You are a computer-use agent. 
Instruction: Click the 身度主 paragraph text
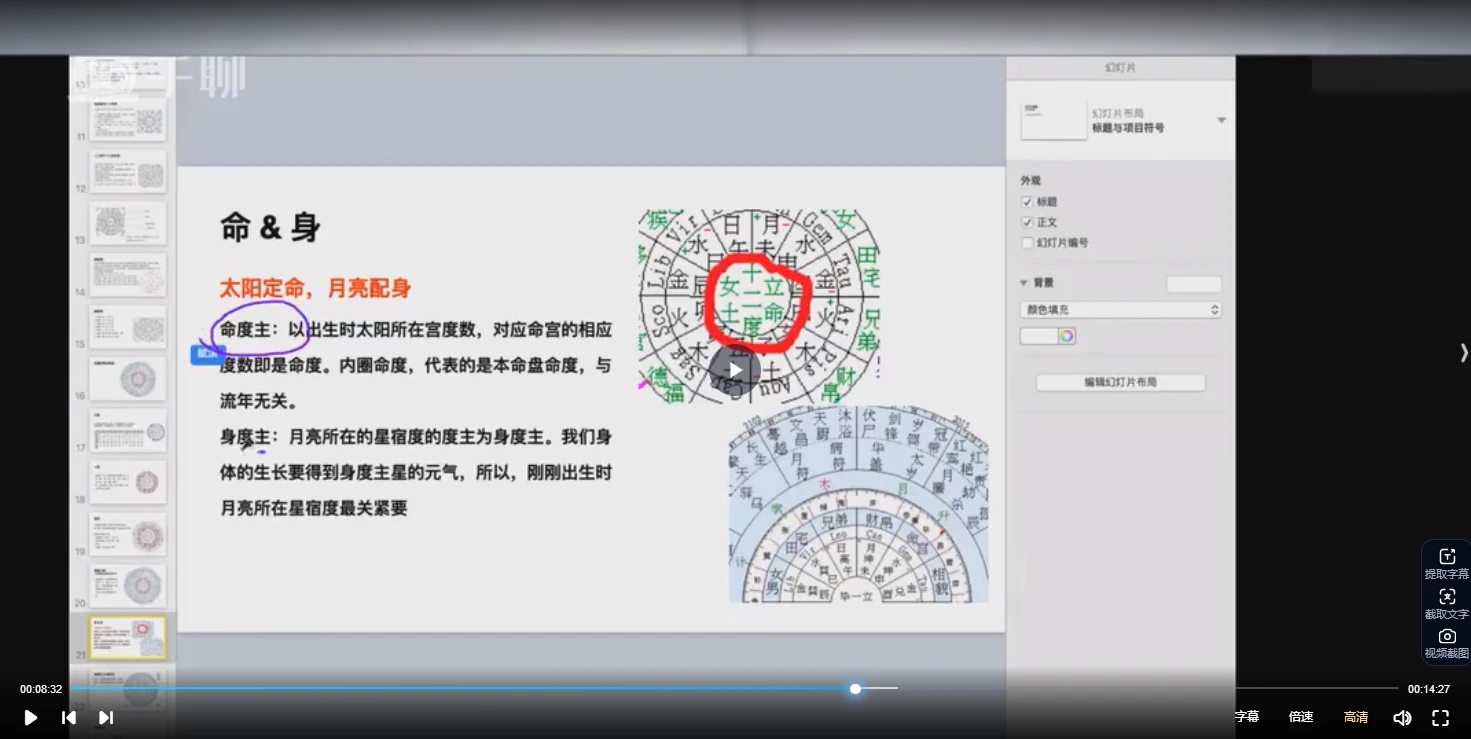pos(416,472)
